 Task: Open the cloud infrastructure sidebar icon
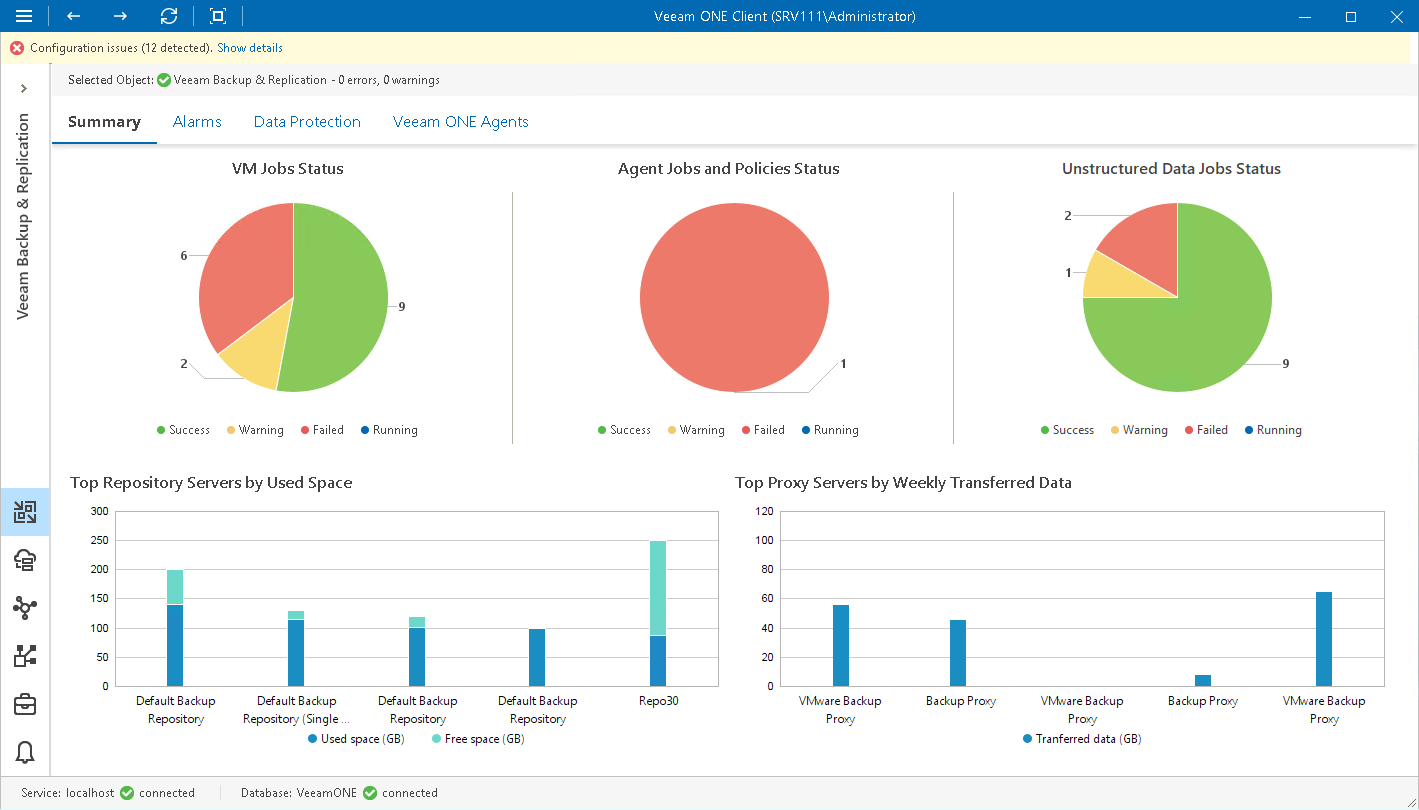[25, 560]
